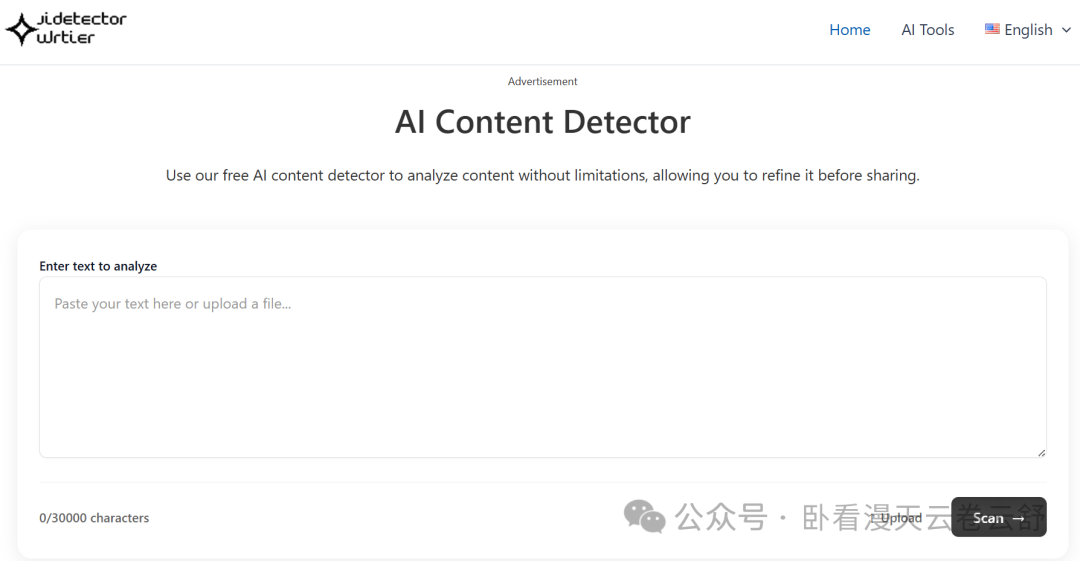
Task: Open the English language dropdown
Action: (x=1028, y=30)
